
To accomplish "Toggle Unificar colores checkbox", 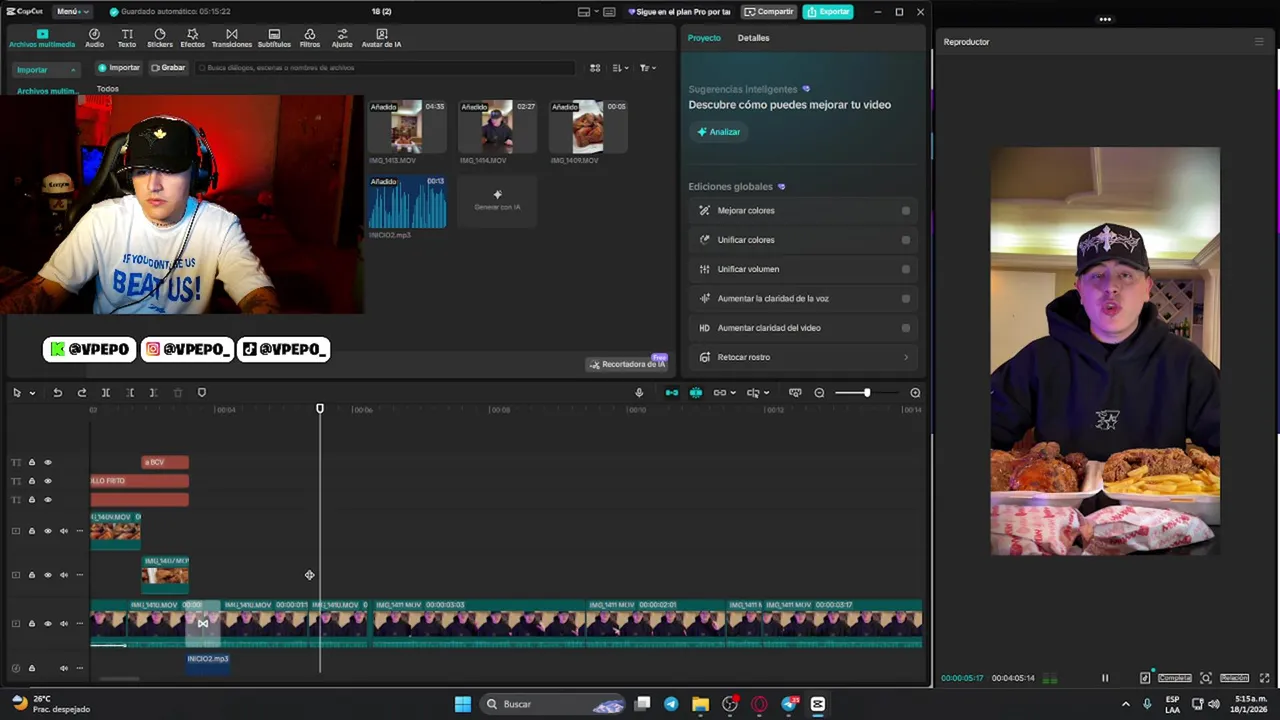I will point(906,240).
